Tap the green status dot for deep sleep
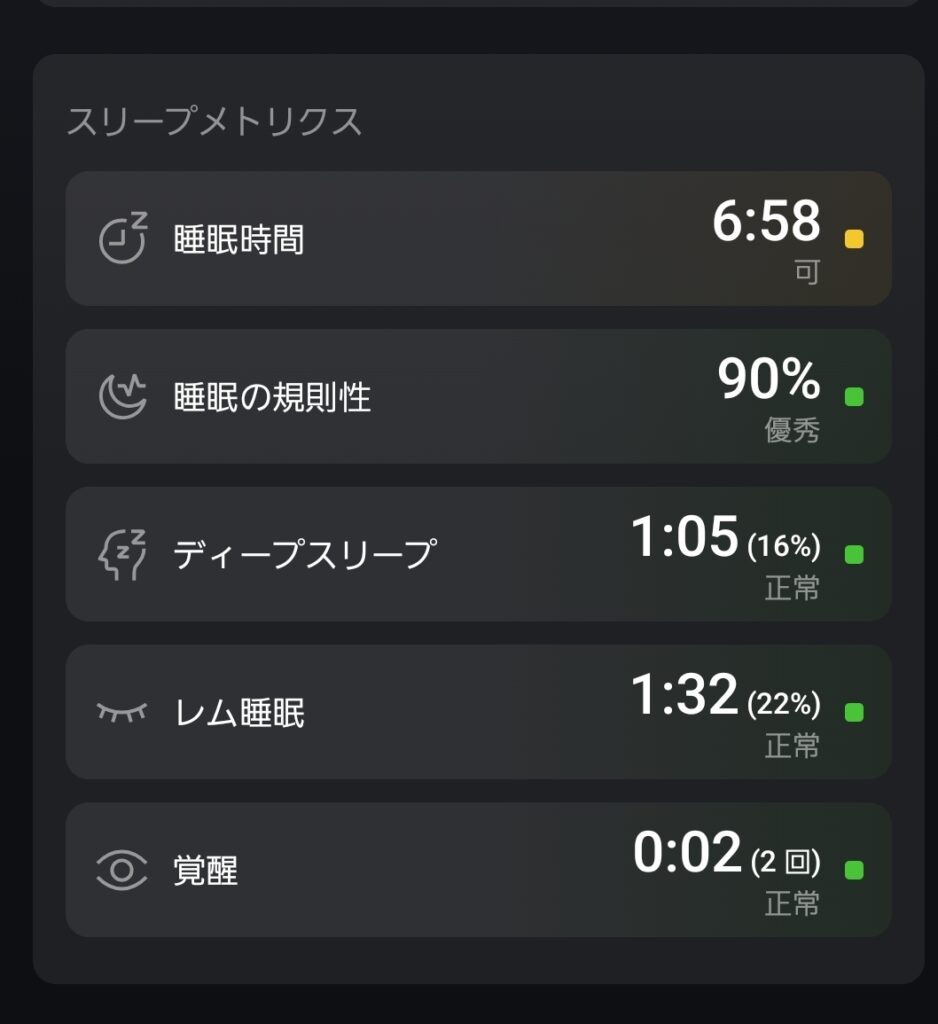Screen dimensions: 938x1024 [x=854, y=554]
